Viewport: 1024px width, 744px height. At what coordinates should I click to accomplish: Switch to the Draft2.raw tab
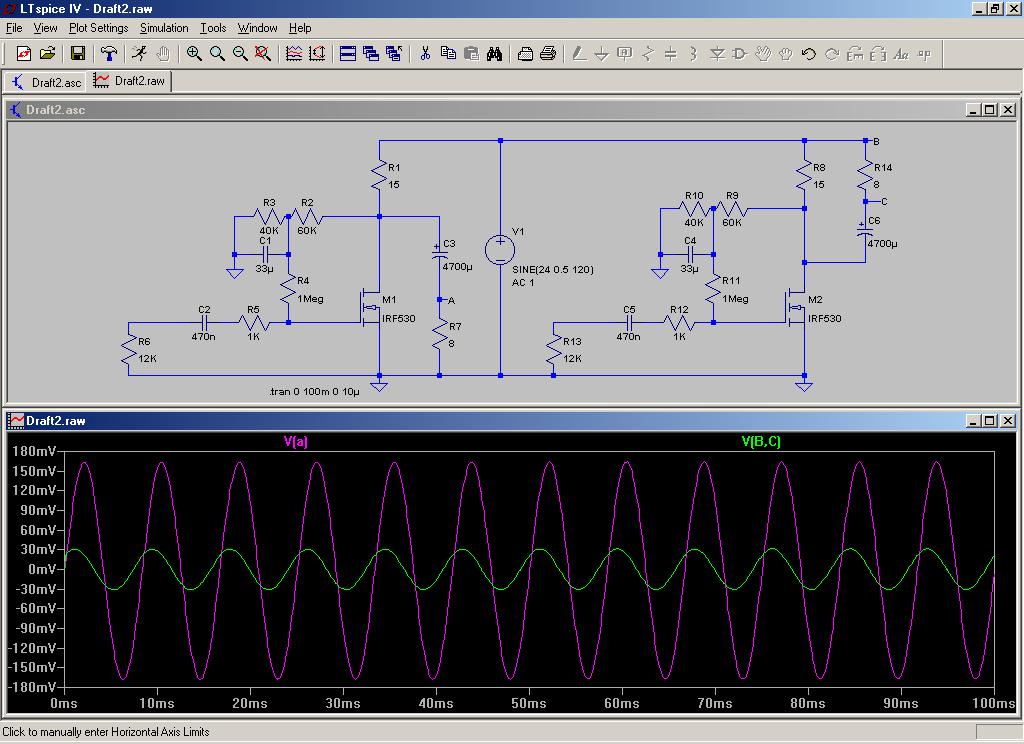tap(129, 81)
